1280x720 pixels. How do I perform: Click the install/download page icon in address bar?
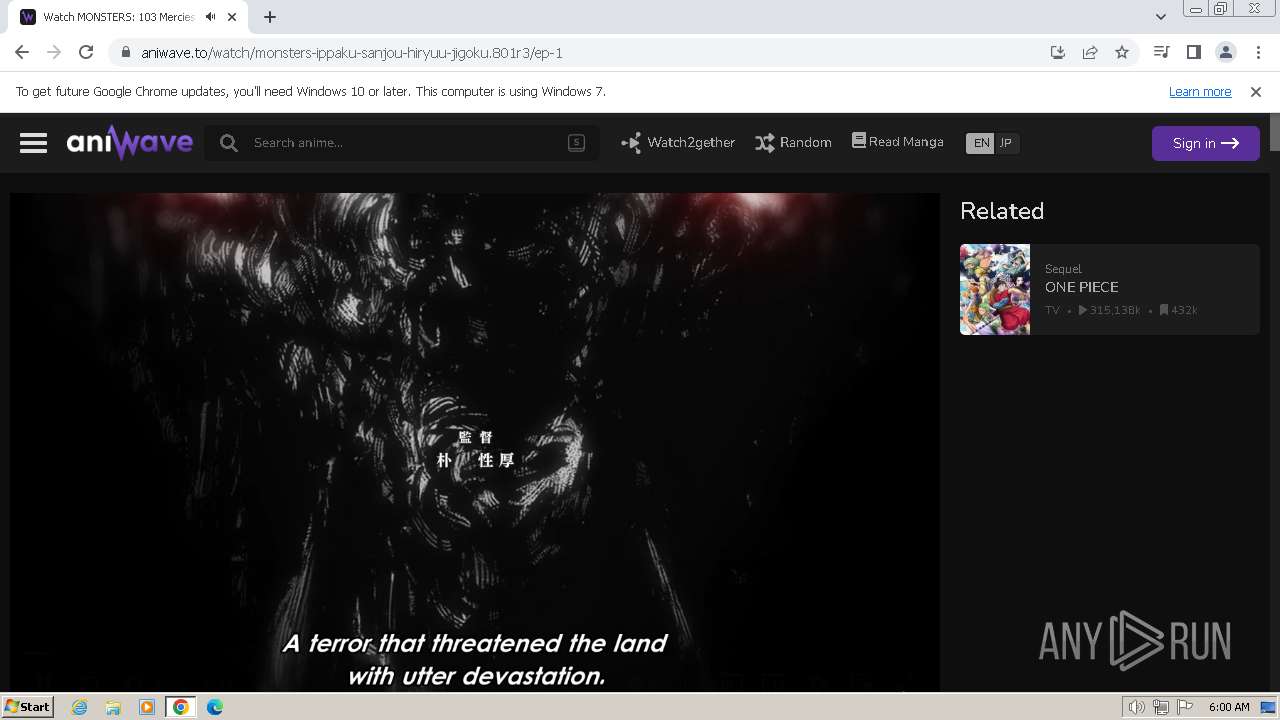1058,52
